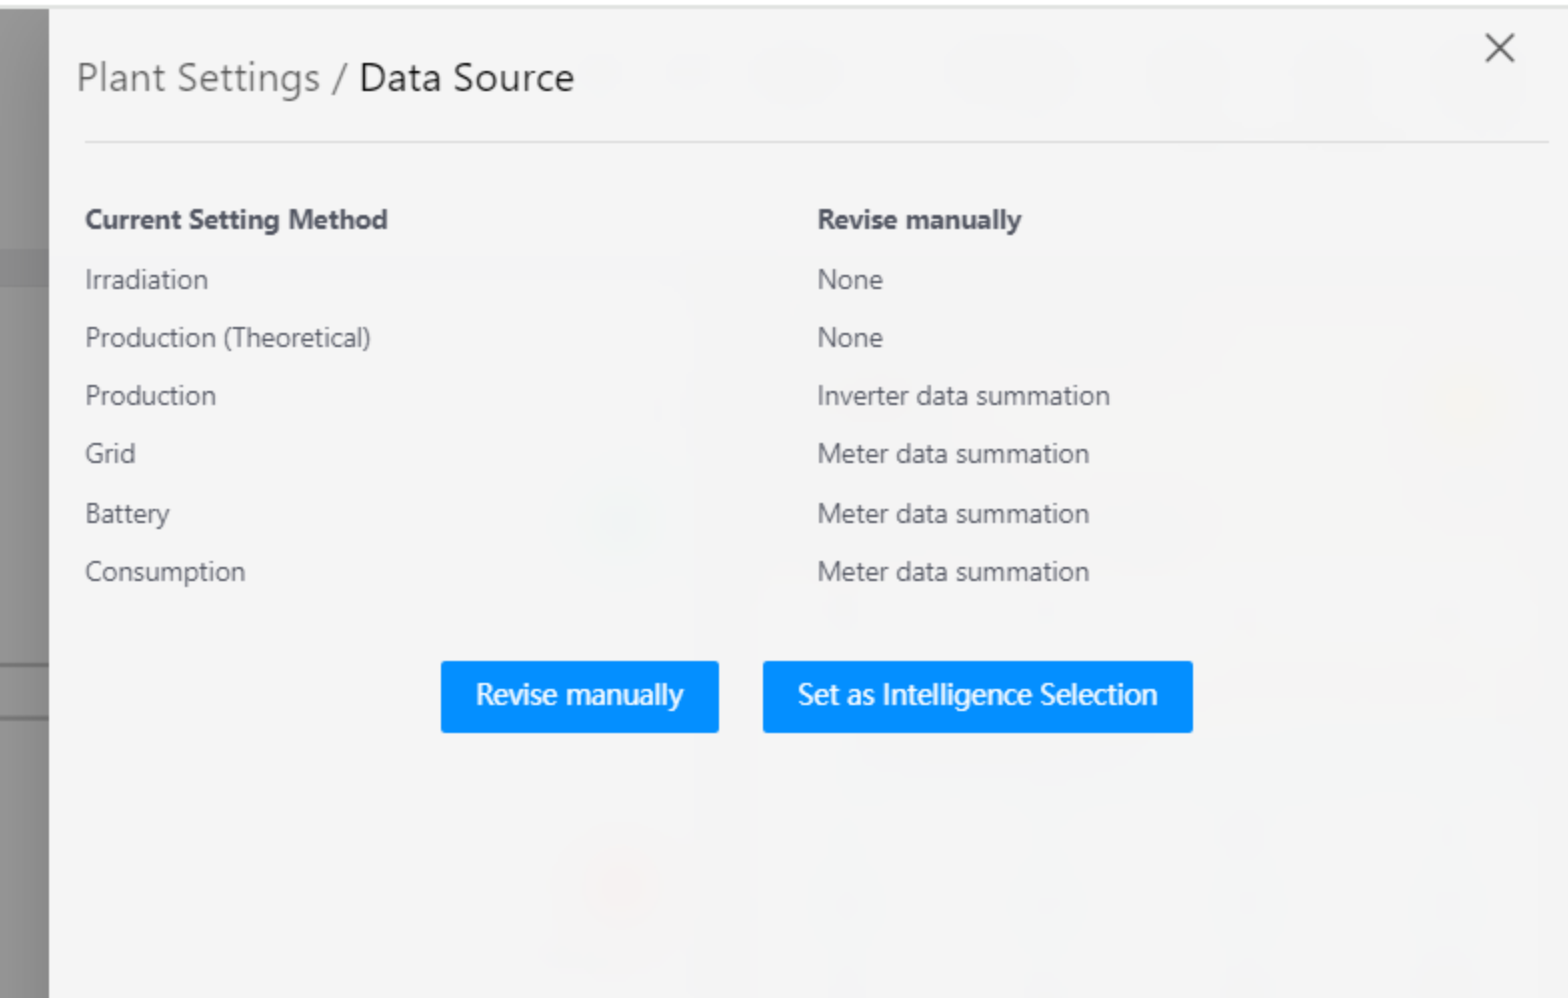Click the Production setting entry
This screenshot has width=1568, height=998.
click(x=150, y=396)
